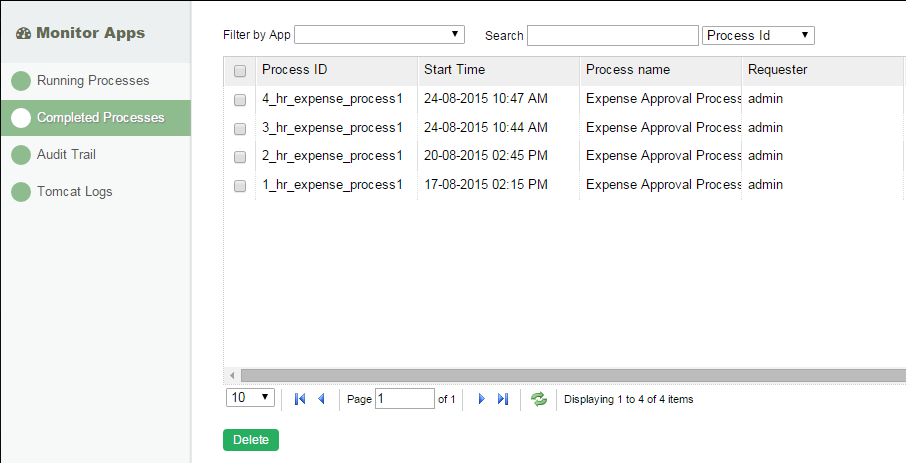Switch to Running Processes view
Screen dimensions: 906x463
(x=93, y=80)
